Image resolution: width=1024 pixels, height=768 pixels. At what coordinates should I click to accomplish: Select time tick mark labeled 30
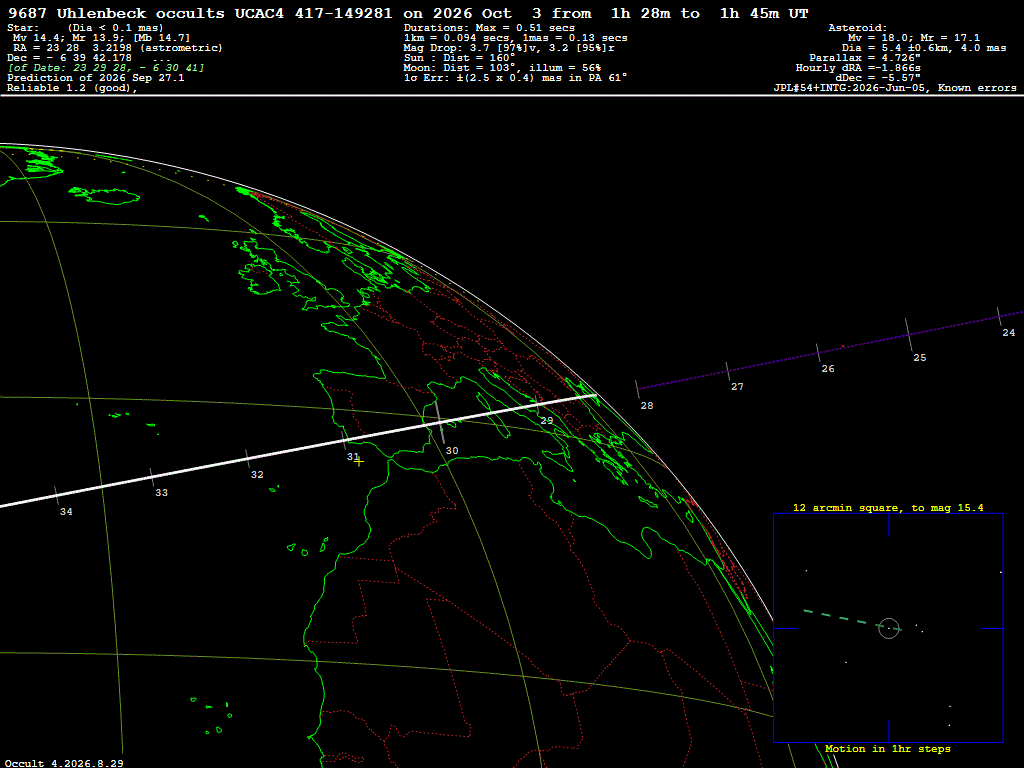[440, 423]
